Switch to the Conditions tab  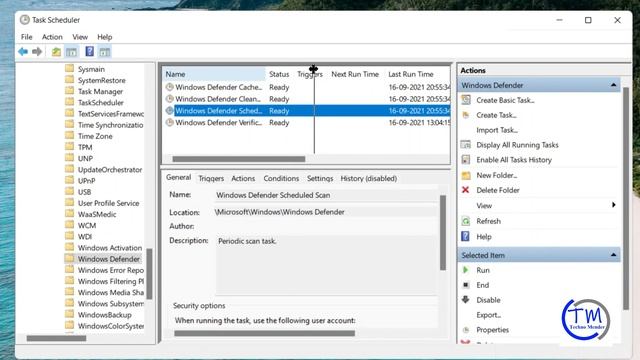coord(281,178)
